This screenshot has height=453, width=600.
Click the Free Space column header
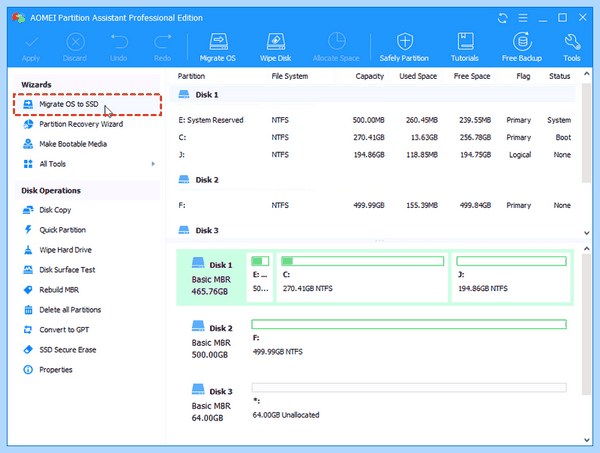[x=472, y=76]
